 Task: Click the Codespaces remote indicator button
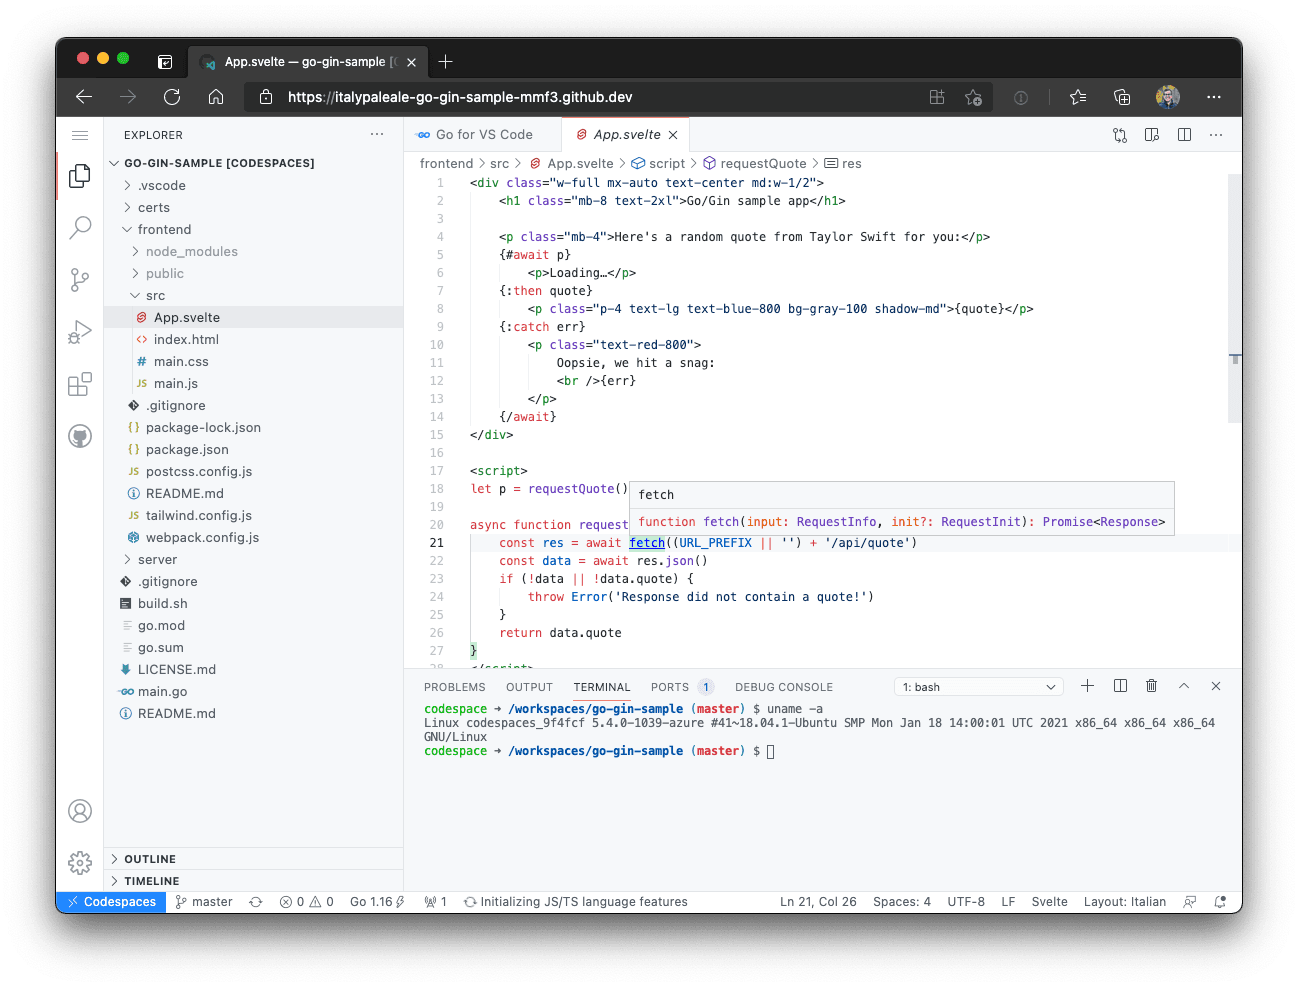point(112,902)
